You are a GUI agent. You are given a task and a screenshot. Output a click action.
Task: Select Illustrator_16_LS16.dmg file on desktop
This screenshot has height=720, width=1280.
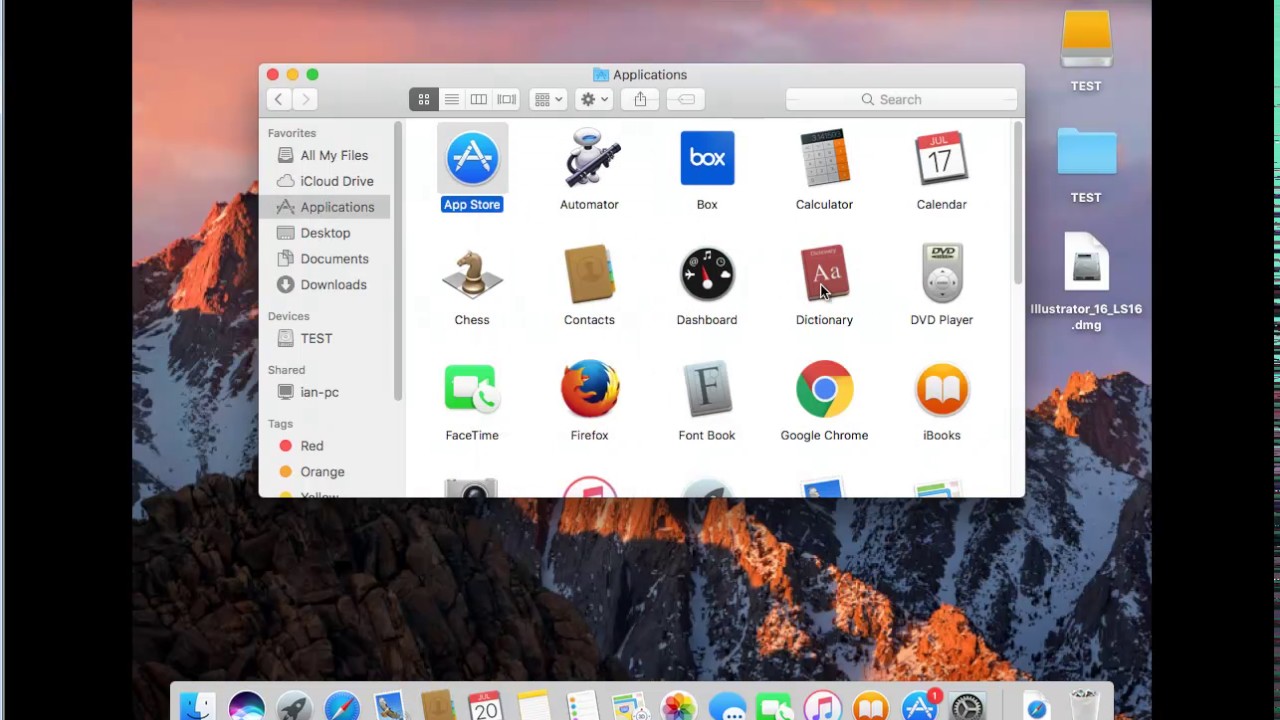(x=1086, y=263)
